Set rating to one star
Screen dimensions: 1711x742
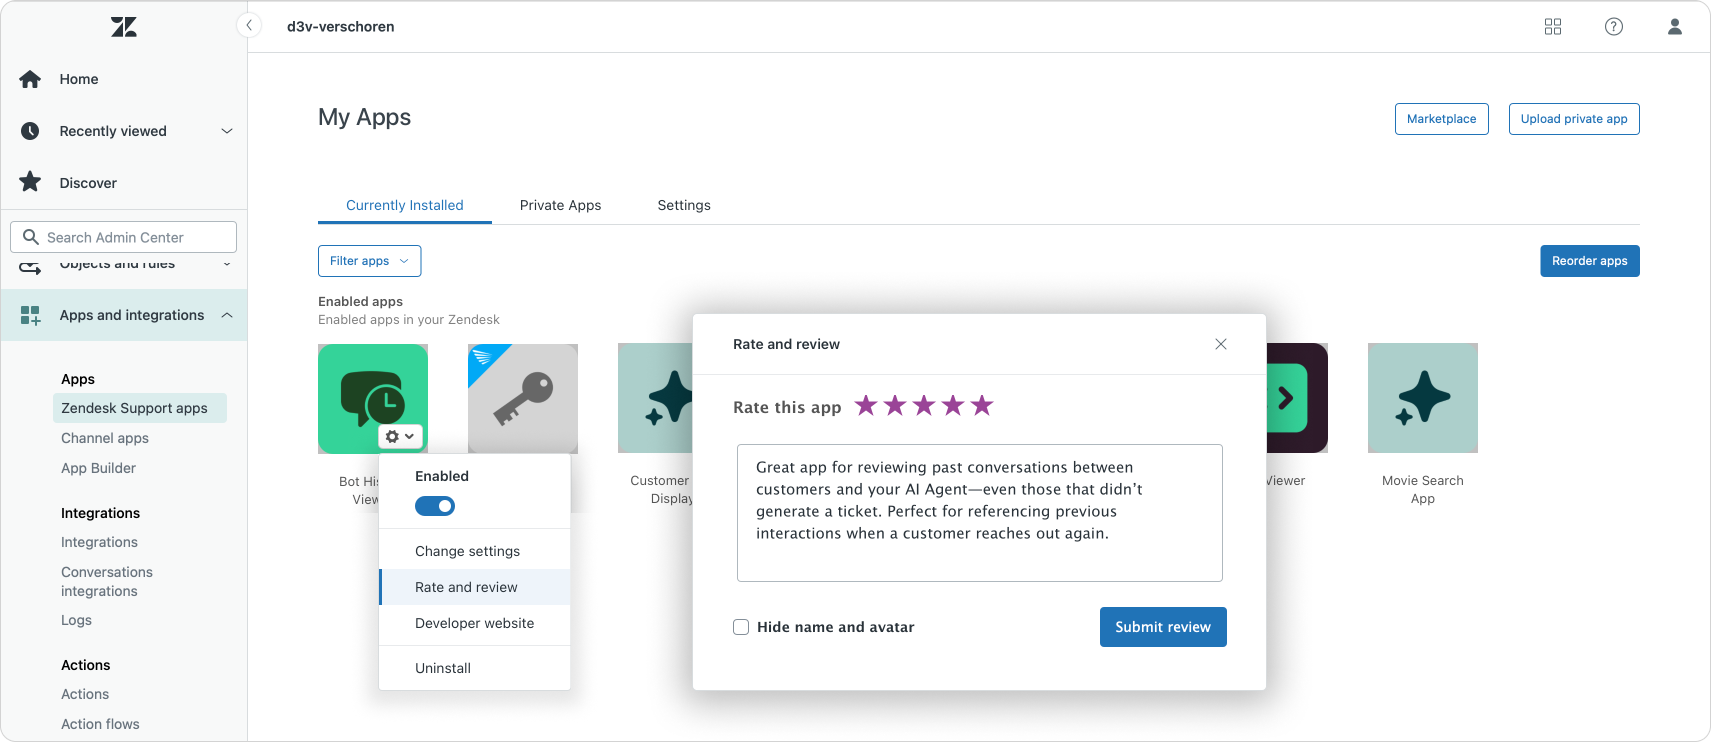(866, 405)
